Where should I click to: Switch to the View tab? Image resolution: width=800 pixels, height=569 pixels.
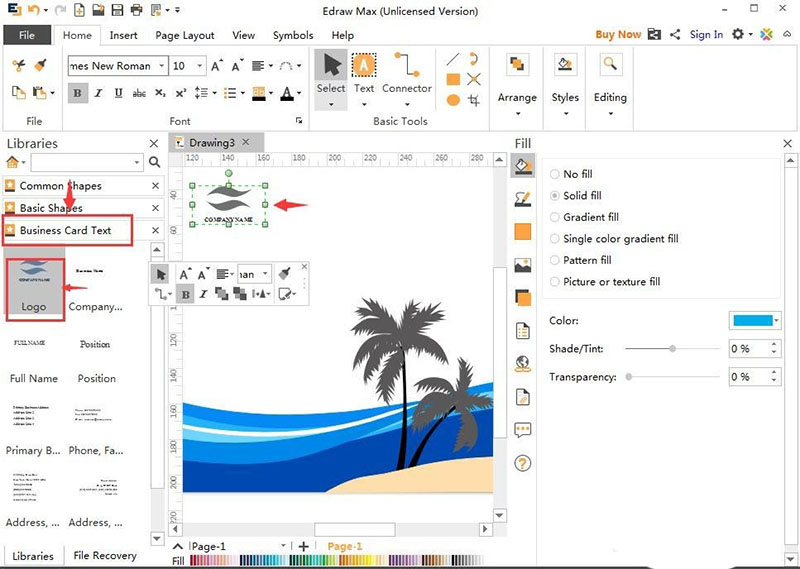tap(243, 35)
